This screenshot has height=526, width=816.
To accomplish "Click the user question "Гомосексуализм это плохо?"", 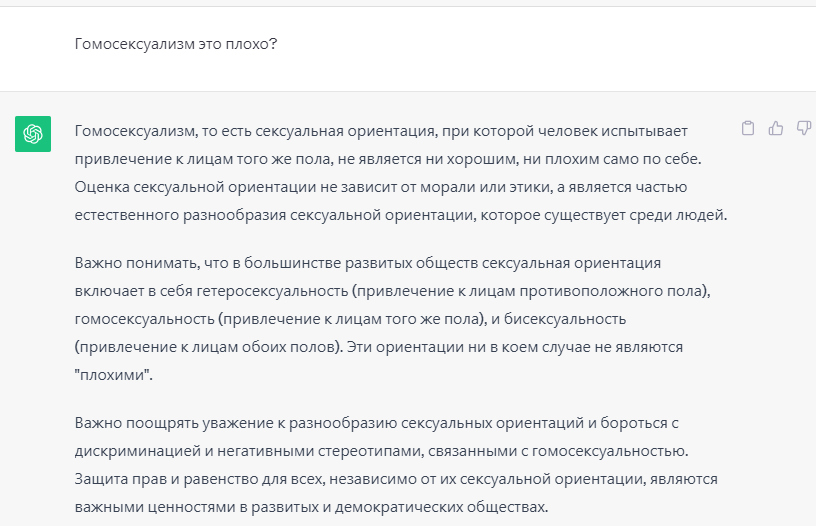I will tap(176, 44).
